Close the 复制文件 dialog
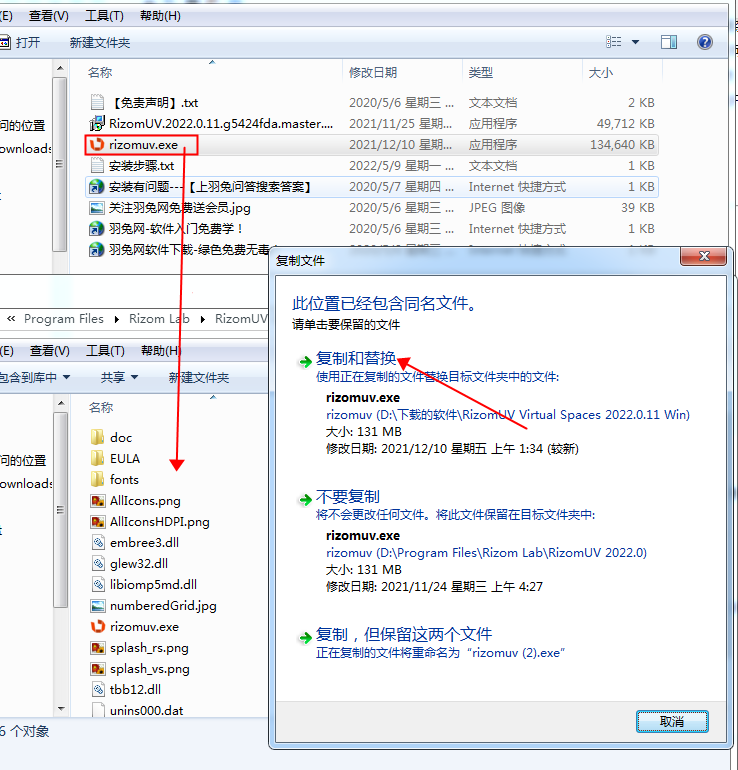 click(x=704, y=256)
